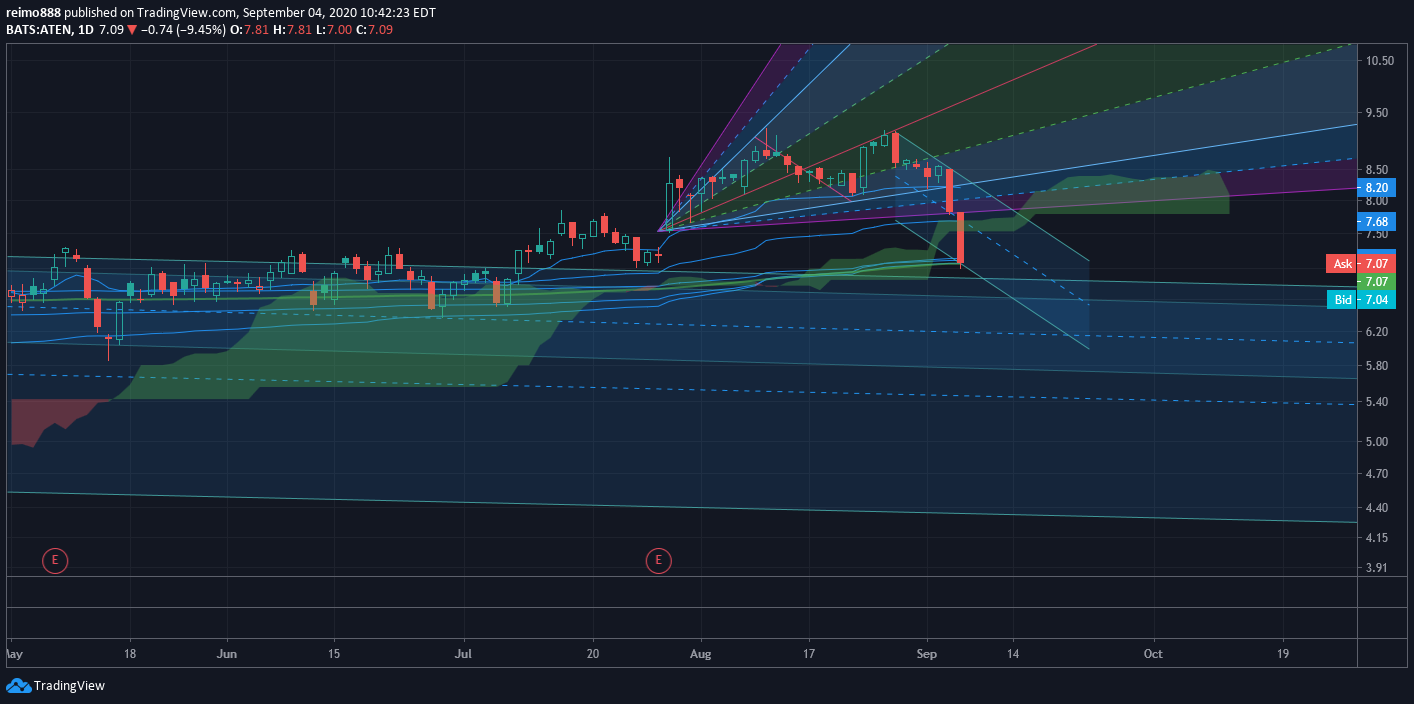The width and height of the screenshot is (1414, 704).
Task: Click 3.91 on the price axis
Action: 1379,568
